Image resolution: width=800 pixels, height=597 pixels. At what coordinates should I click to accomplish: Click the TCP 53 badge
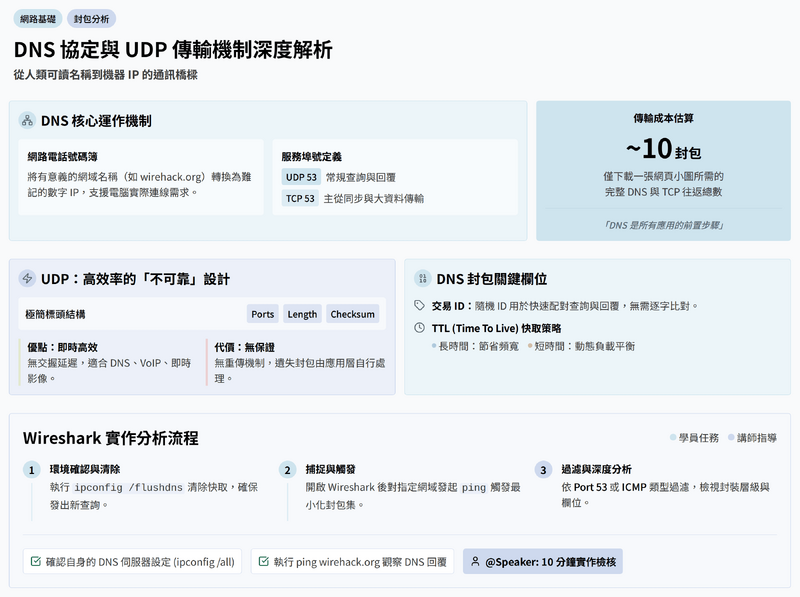(301, 199)
